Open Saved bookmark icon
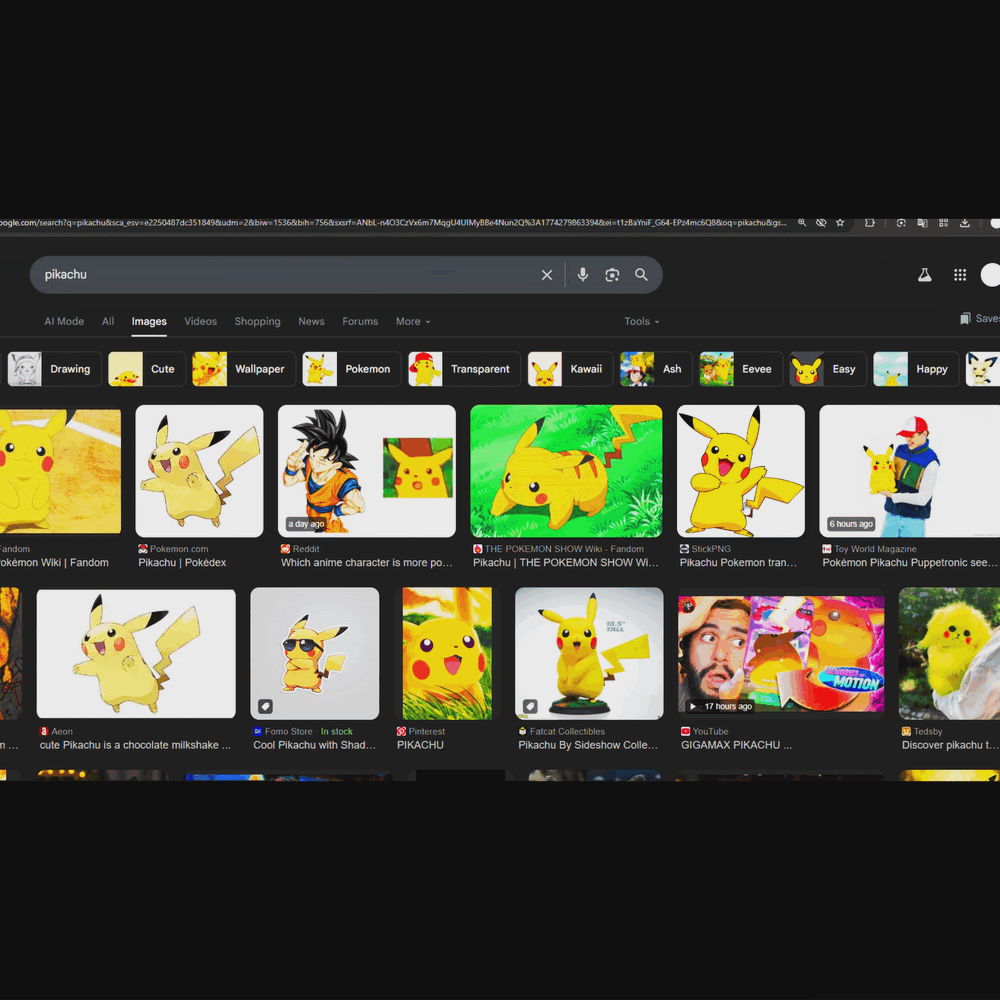Image resolution: width=1000 pixels, height=1000 pixels. 965,318
